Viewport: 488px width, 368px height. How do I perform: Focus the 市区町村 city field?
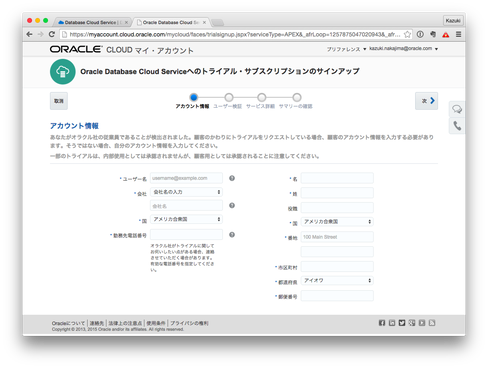pos(337,266)
